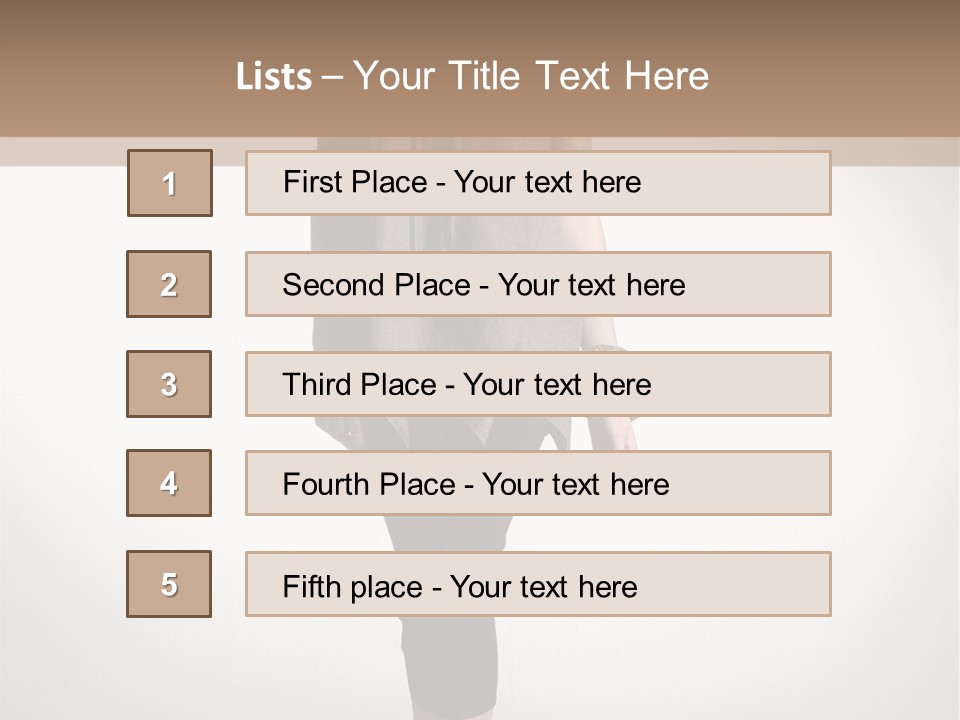Click the 'Third Place - Your text here' field
Screen dimensions: 960x720
click(538, 384)
